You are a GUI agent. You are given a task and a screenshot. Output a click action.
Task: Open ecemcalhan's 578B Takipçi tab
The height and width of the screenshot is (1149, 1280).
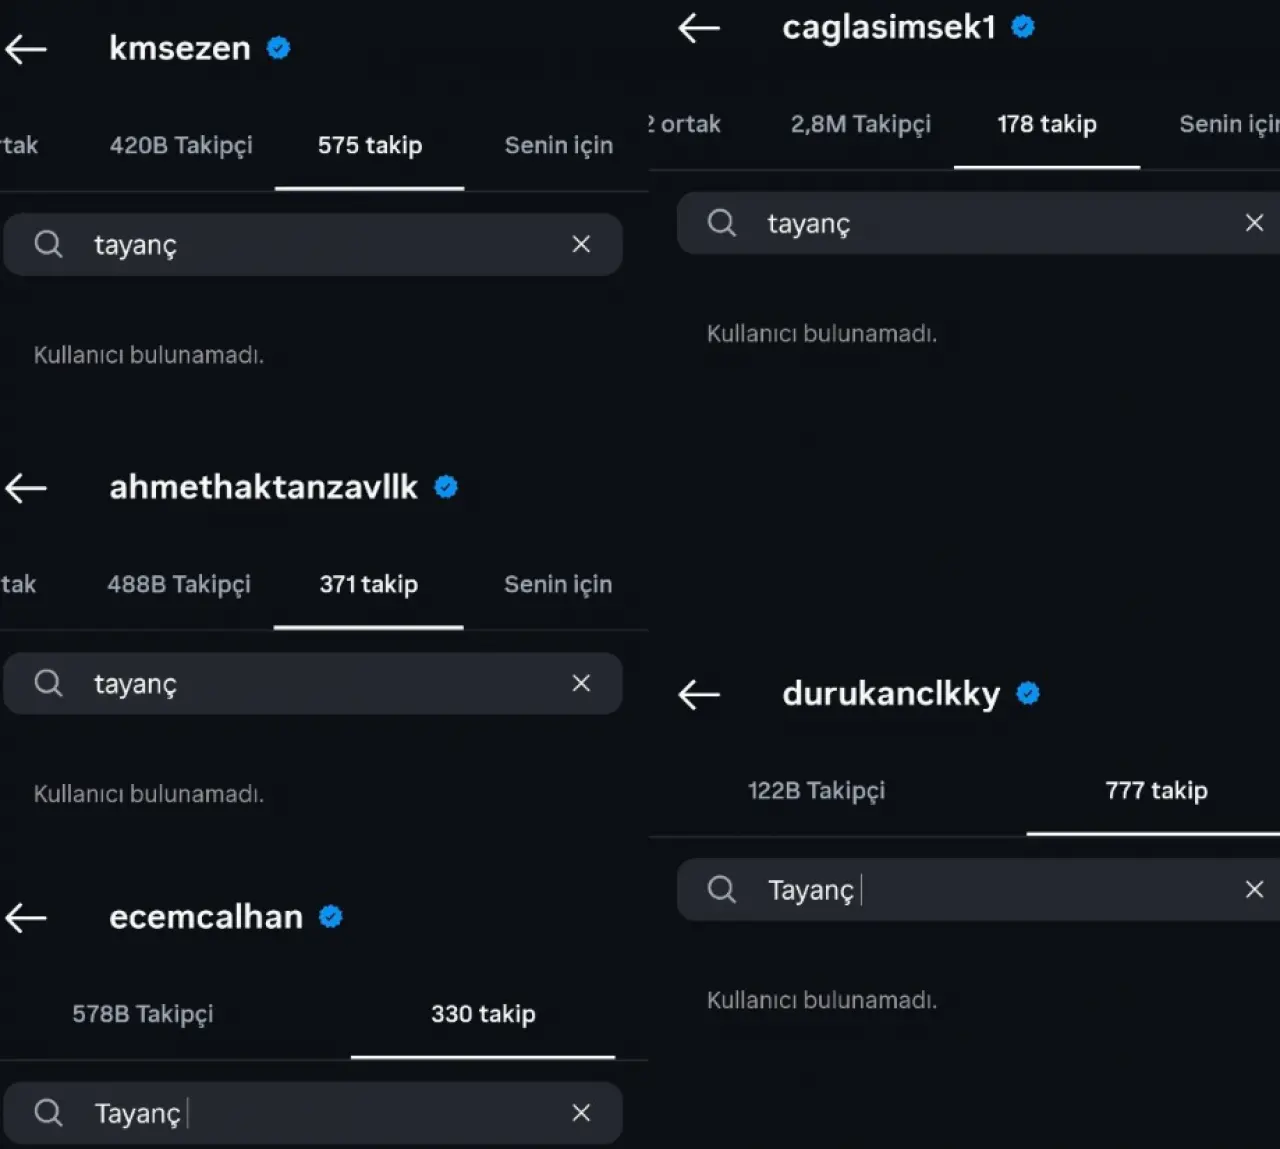[143, 1014]
